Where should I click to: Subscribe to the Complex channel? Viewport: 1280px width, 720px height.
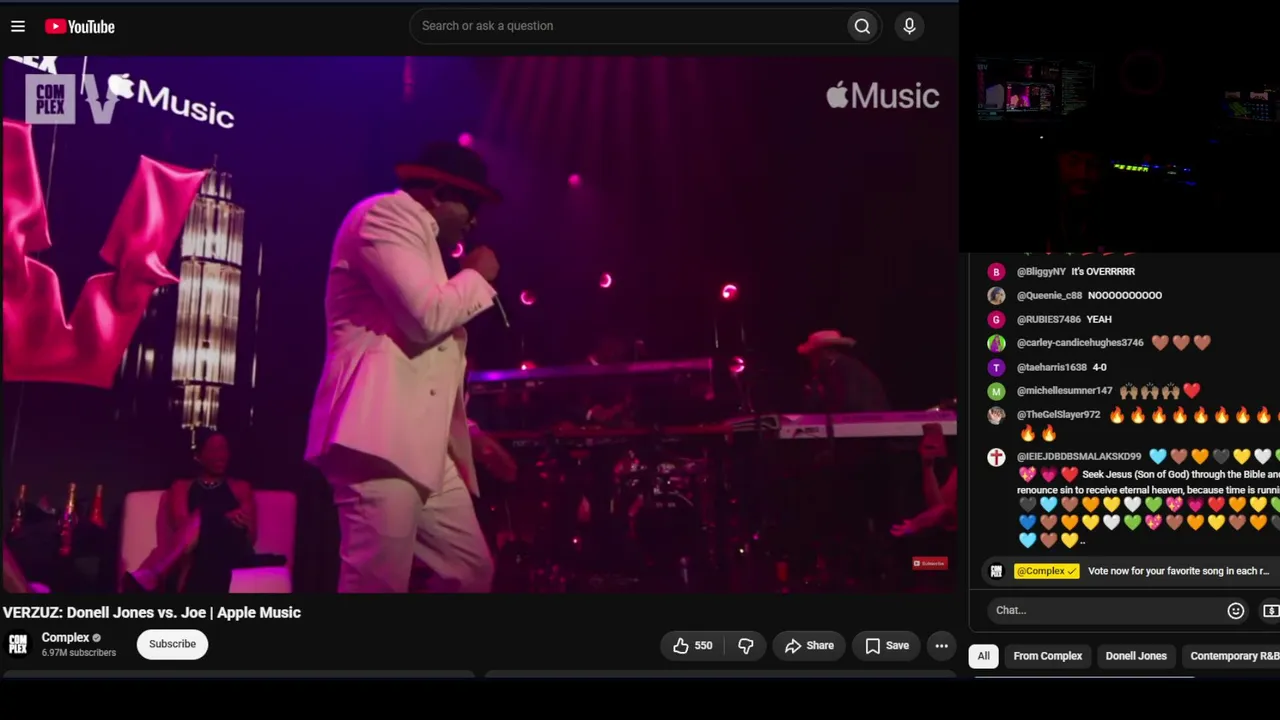pos(172,644)
